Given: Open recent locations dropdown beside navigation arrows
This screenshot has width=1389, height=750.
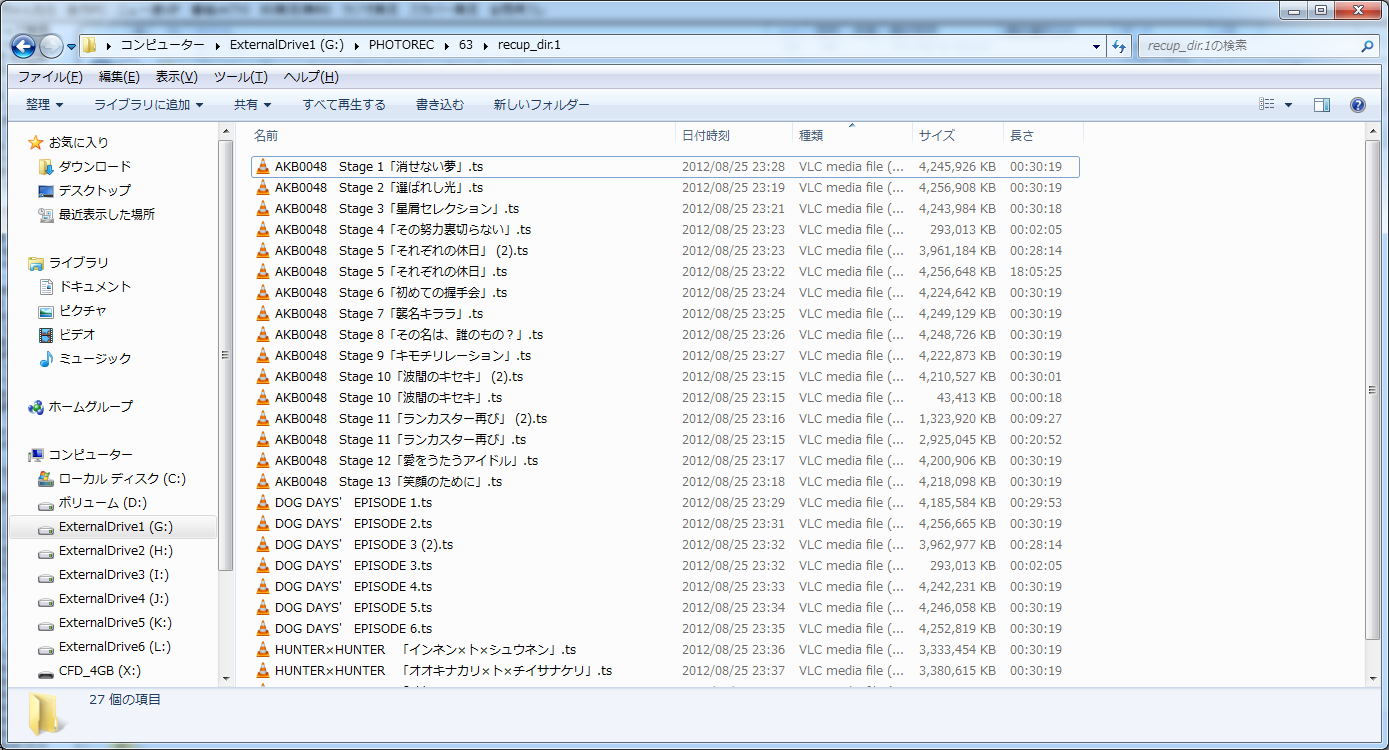Looking at the screenshot, I should coord(71,47).
